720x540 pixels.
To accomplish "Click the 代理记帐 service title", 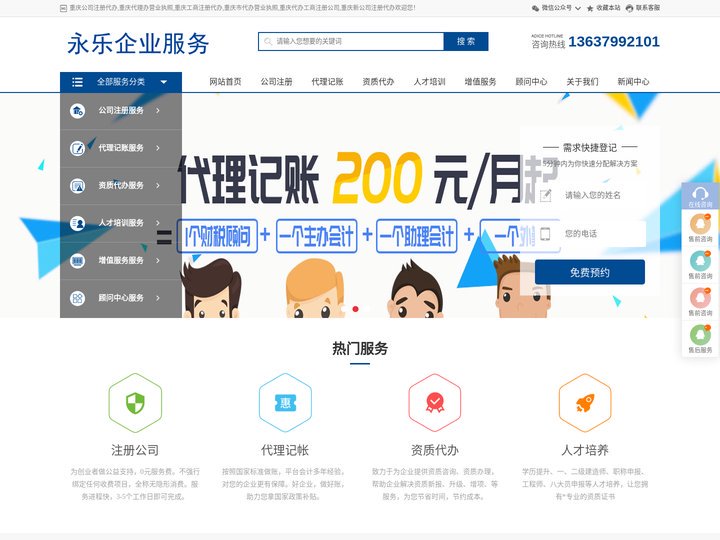I will 285,450.
